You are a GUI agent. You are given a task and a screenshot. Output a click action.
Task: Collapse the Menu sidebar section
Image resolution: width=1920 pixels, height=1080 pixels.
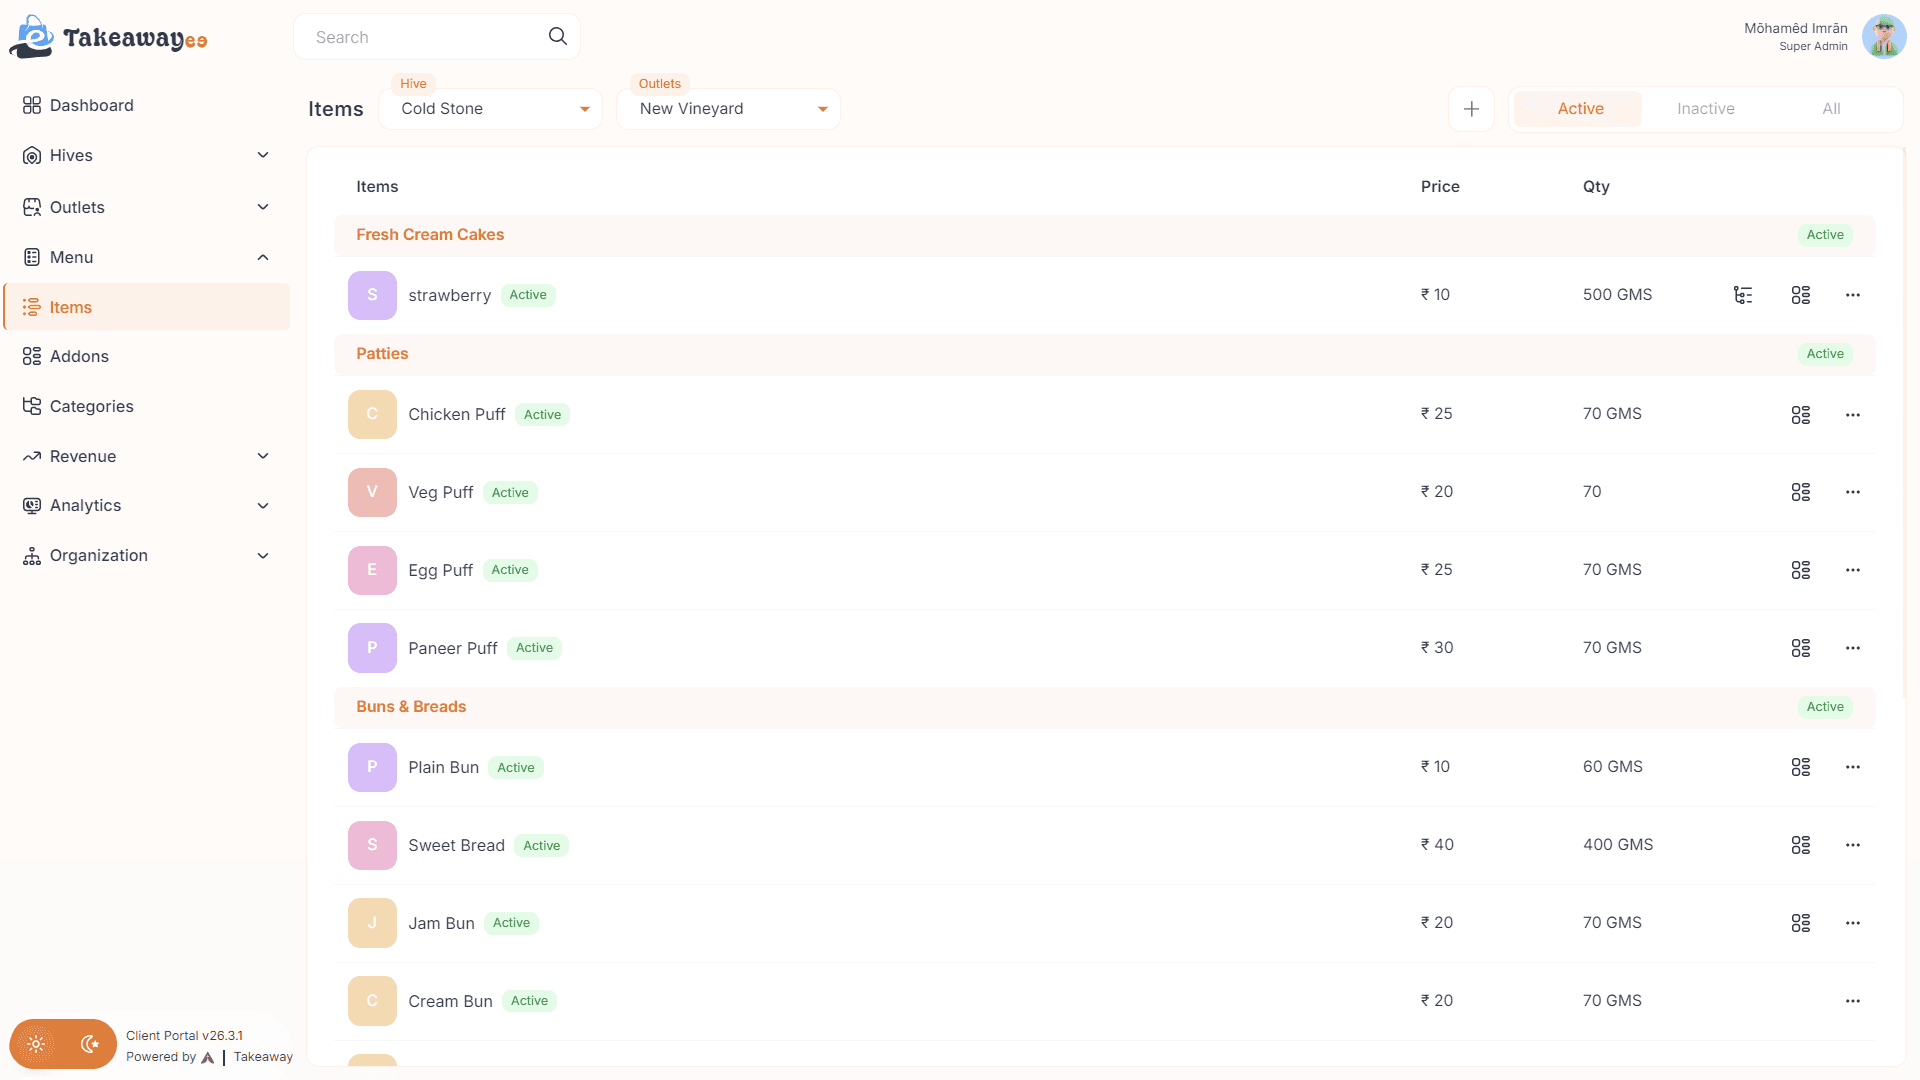(147, 257)
